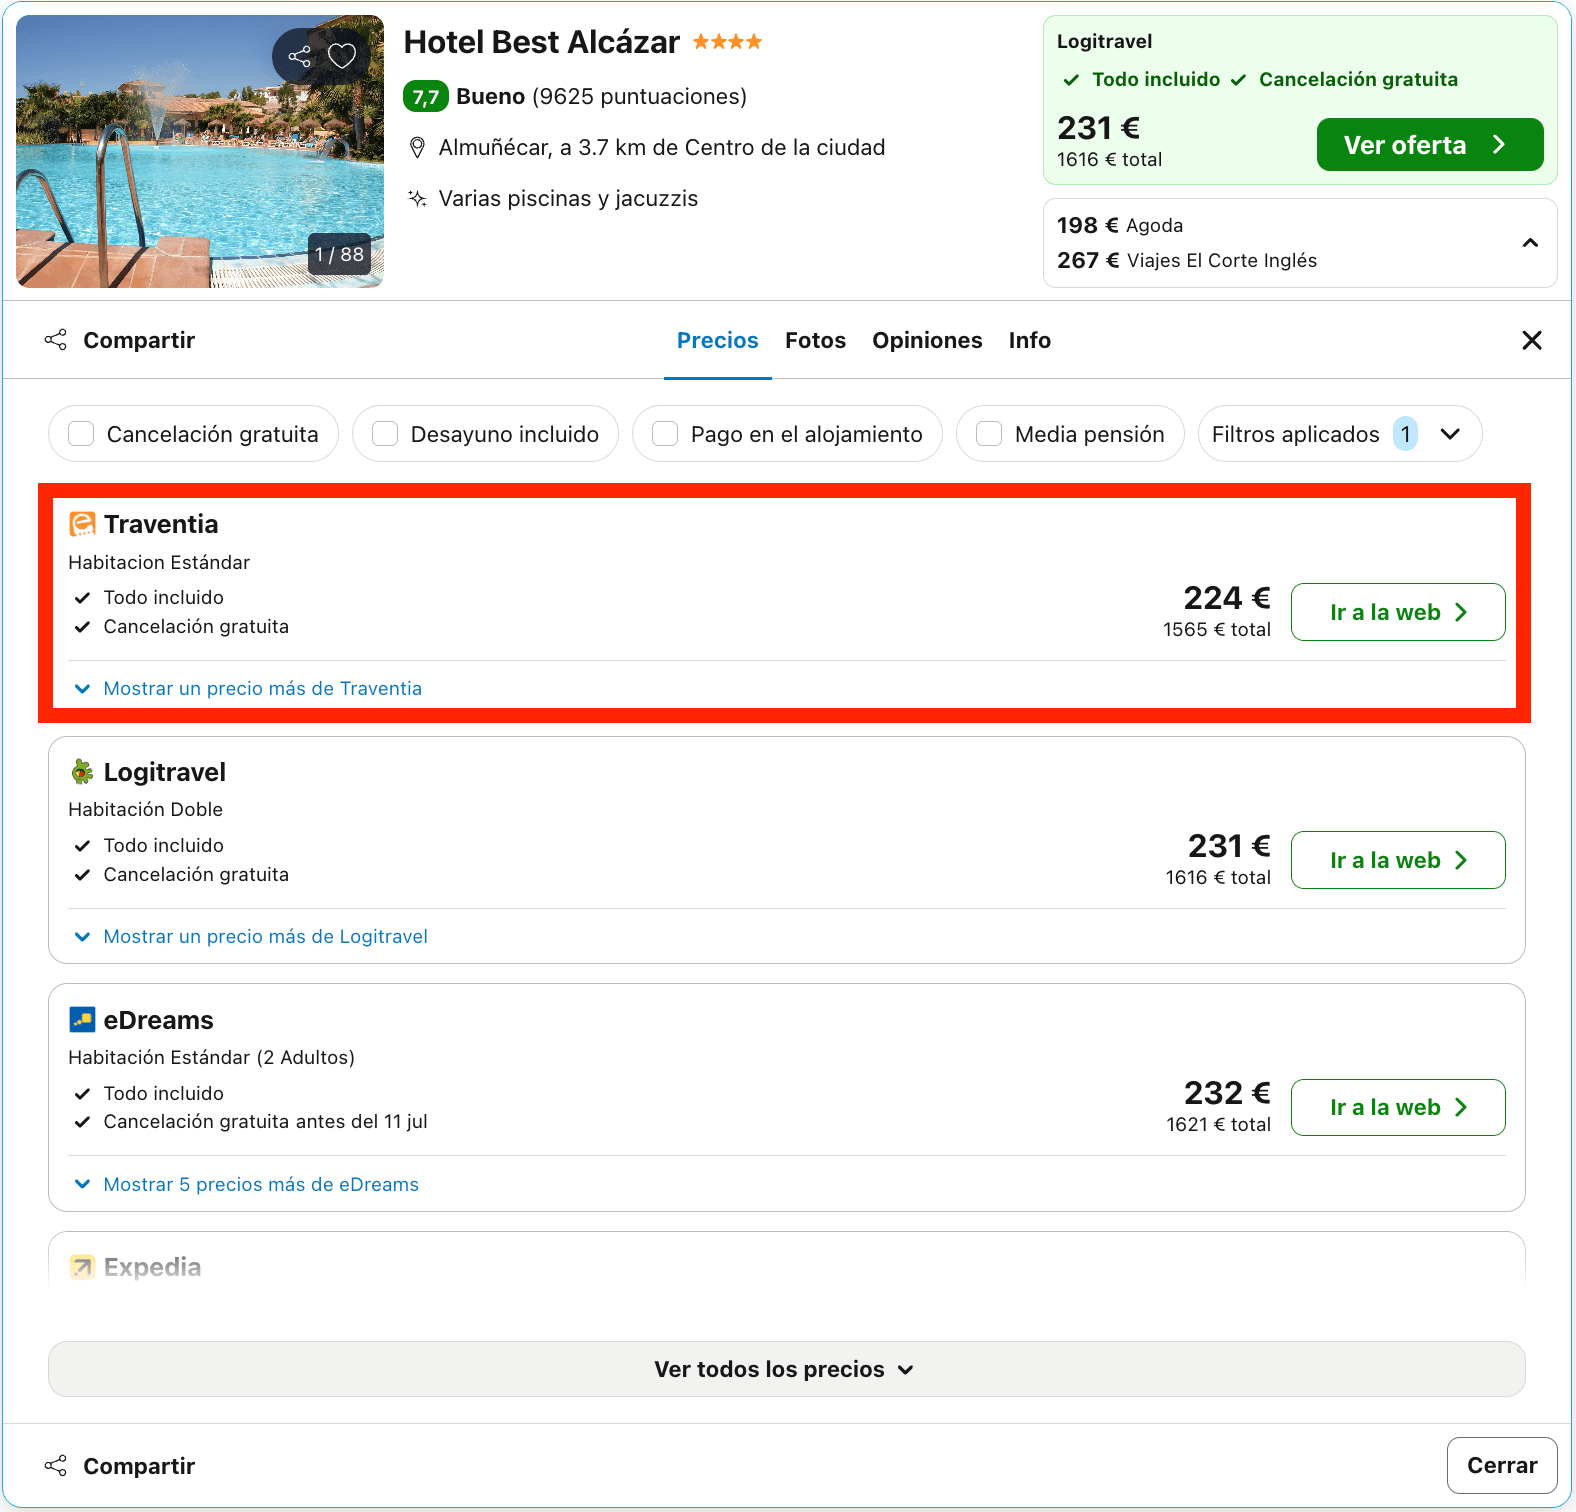Screen dimensions: 1576x1512
Task: Click the 224 € Traventia price
Action: click(x=1227, y=598)
